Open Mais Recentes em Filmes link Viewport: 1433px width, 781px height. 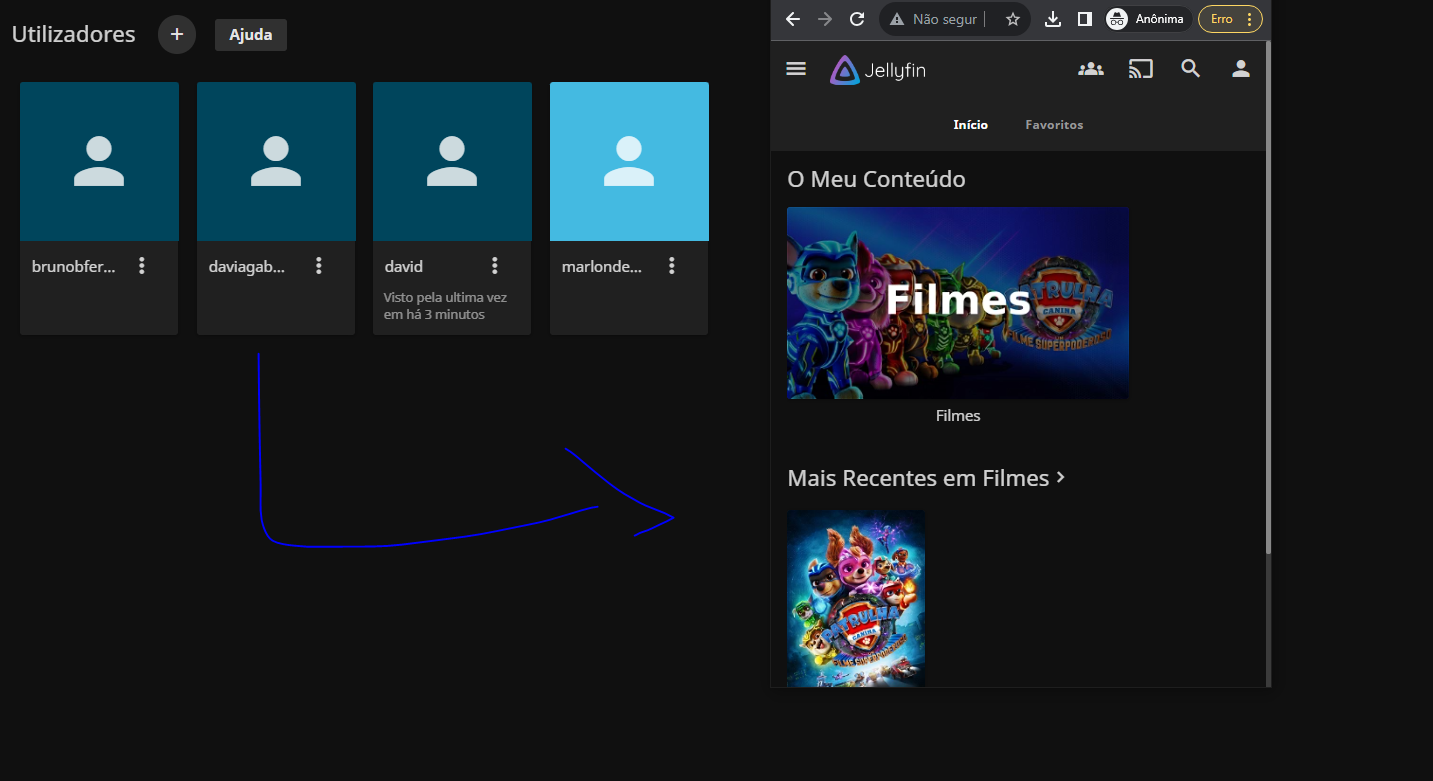(x=926, y=478)
